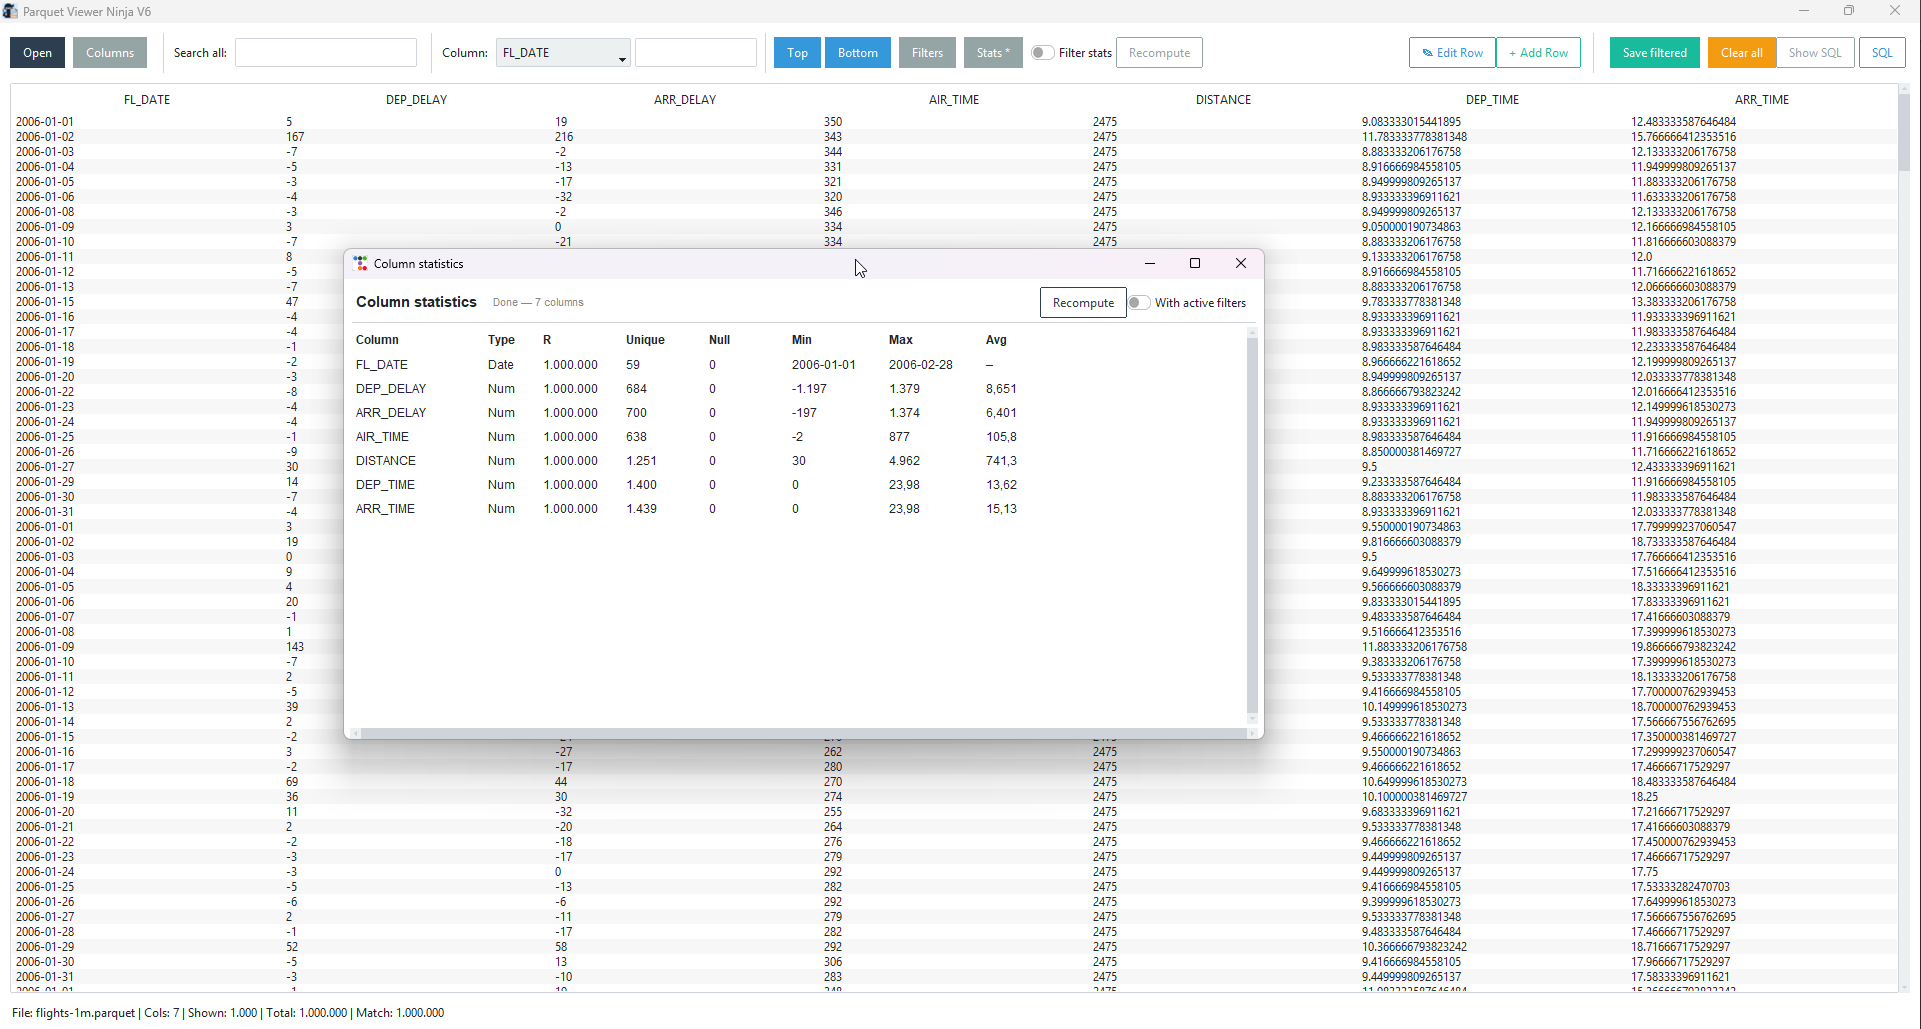This screenshot has height=1029, width=1921.
Task: Click the Search all input field
Action: point(326,53)
